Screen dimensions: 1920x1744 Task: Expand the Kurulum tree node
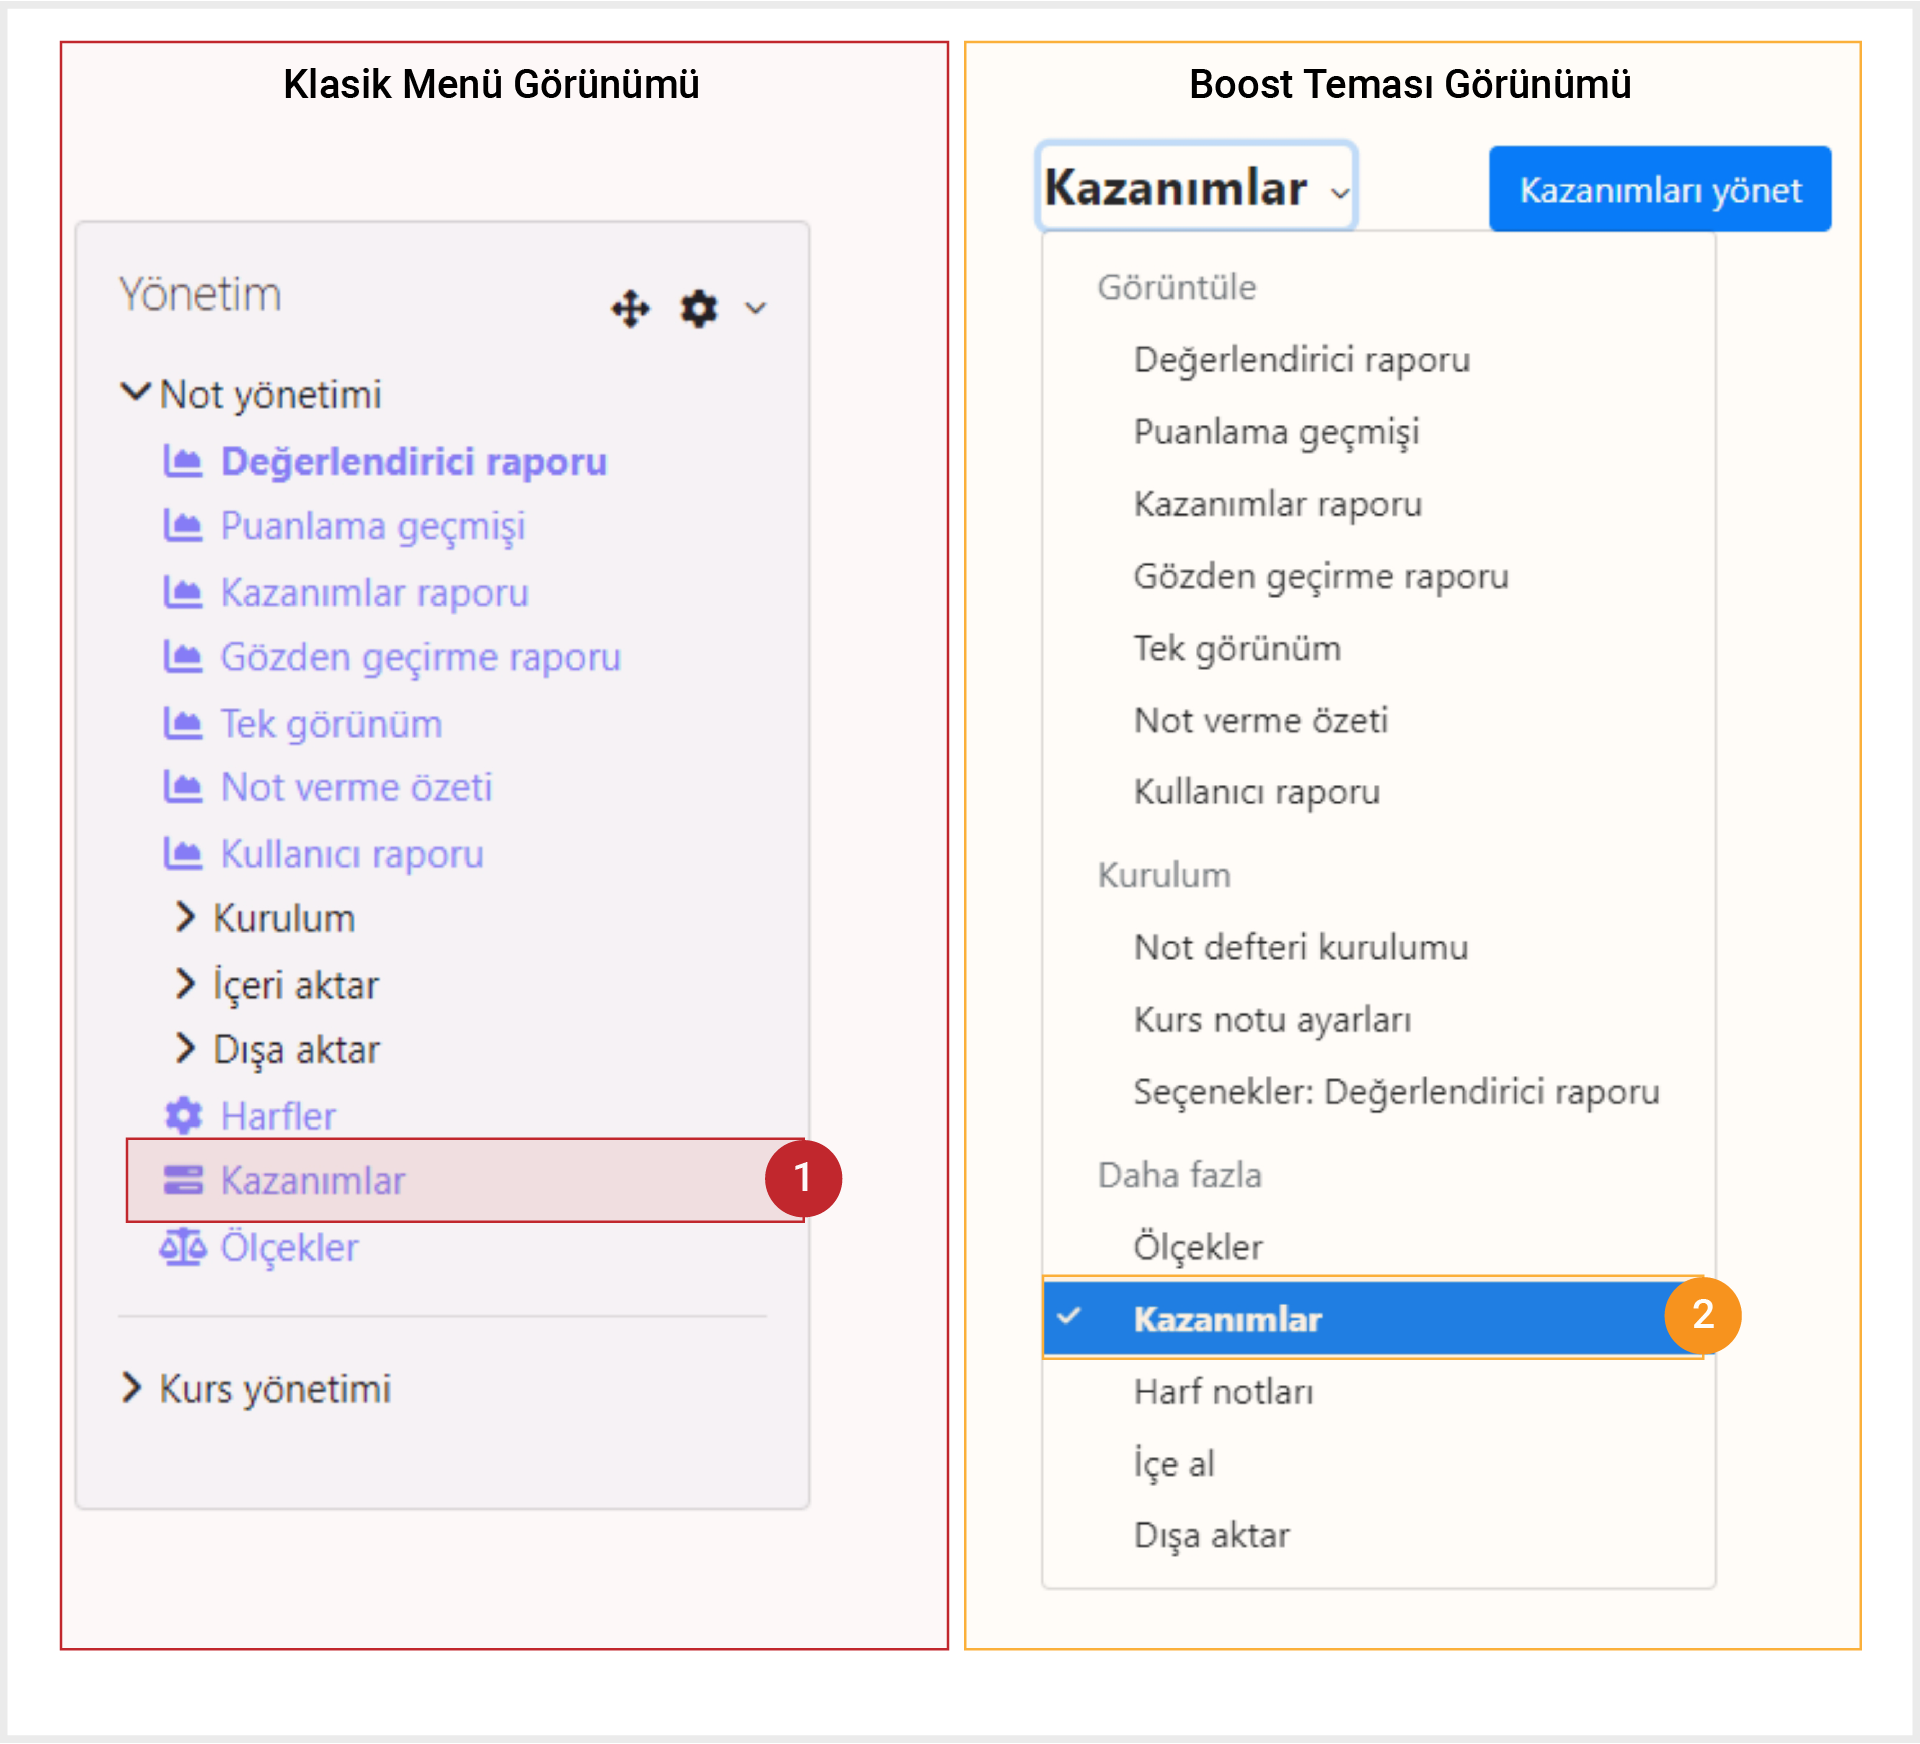pos(185,916)
